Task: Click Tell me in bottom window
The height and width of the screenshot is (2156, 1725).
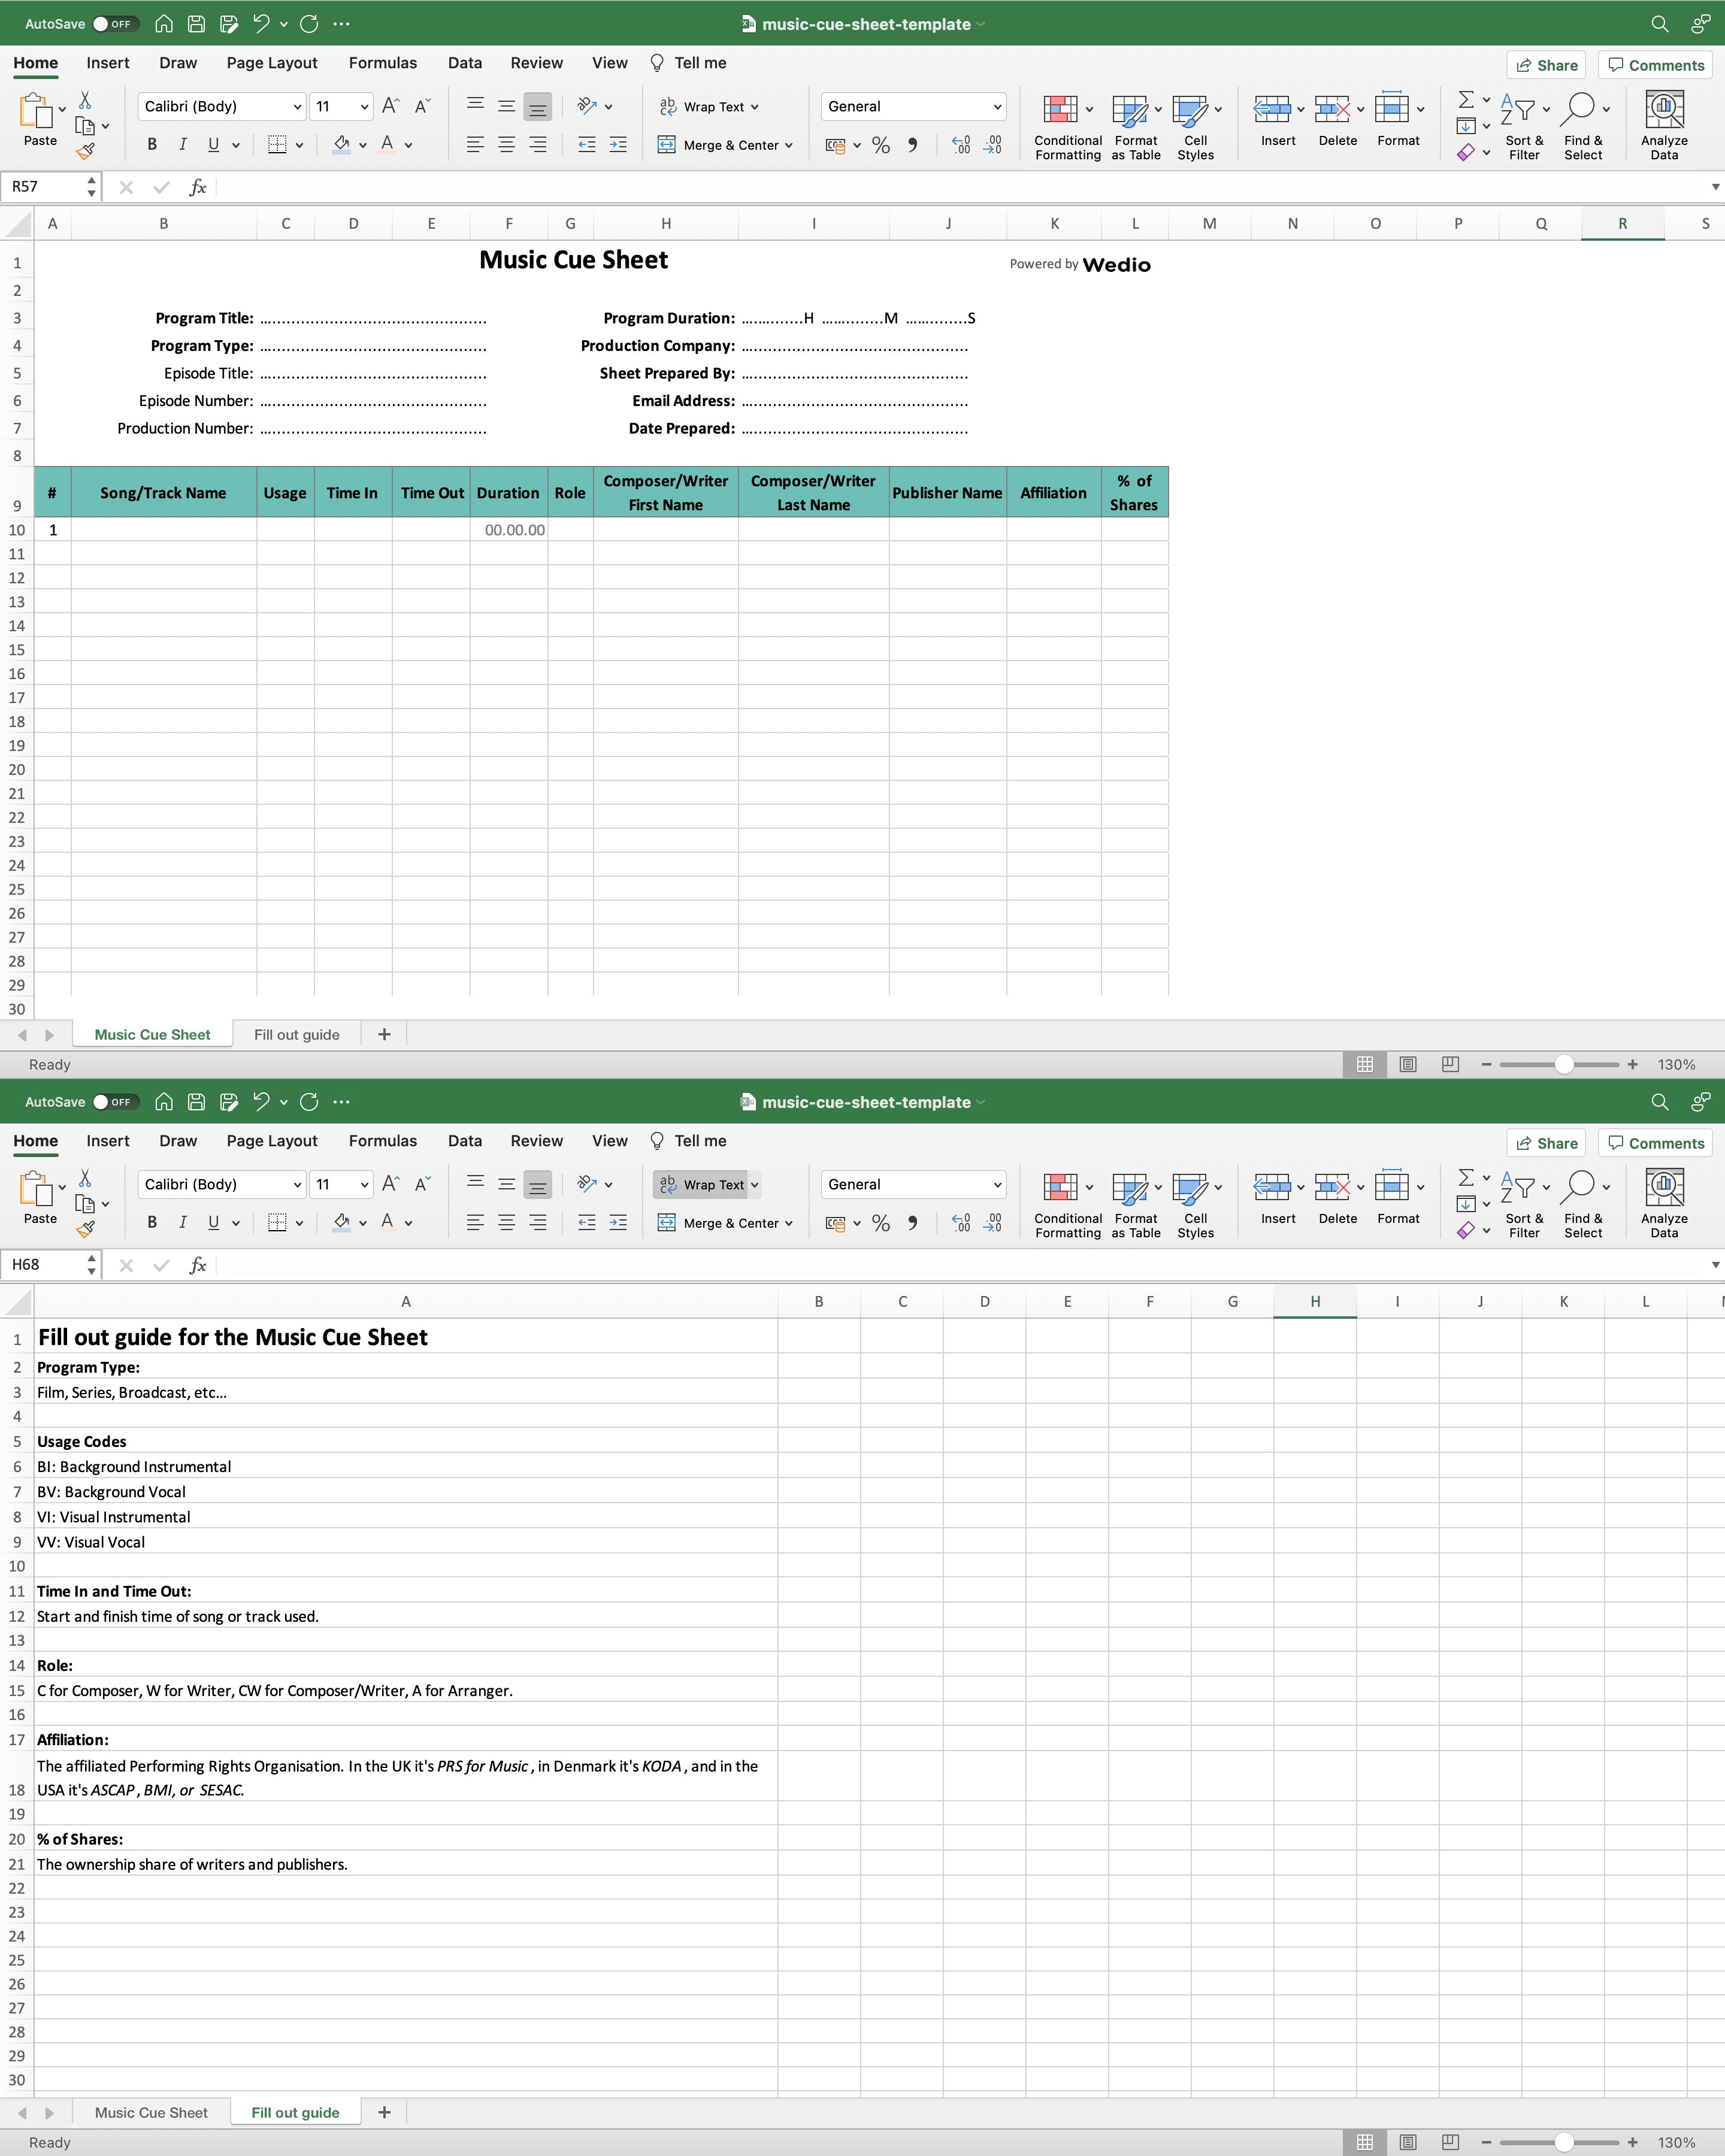Action: (x=688, y=1141)
